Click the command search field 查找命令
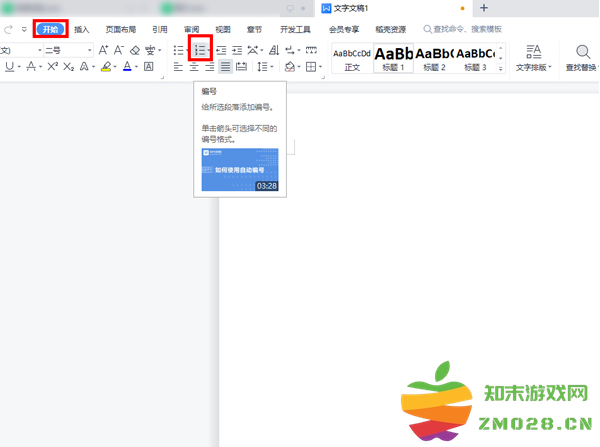The height and width of the screenshot is (447, 600). pos(463,29)
